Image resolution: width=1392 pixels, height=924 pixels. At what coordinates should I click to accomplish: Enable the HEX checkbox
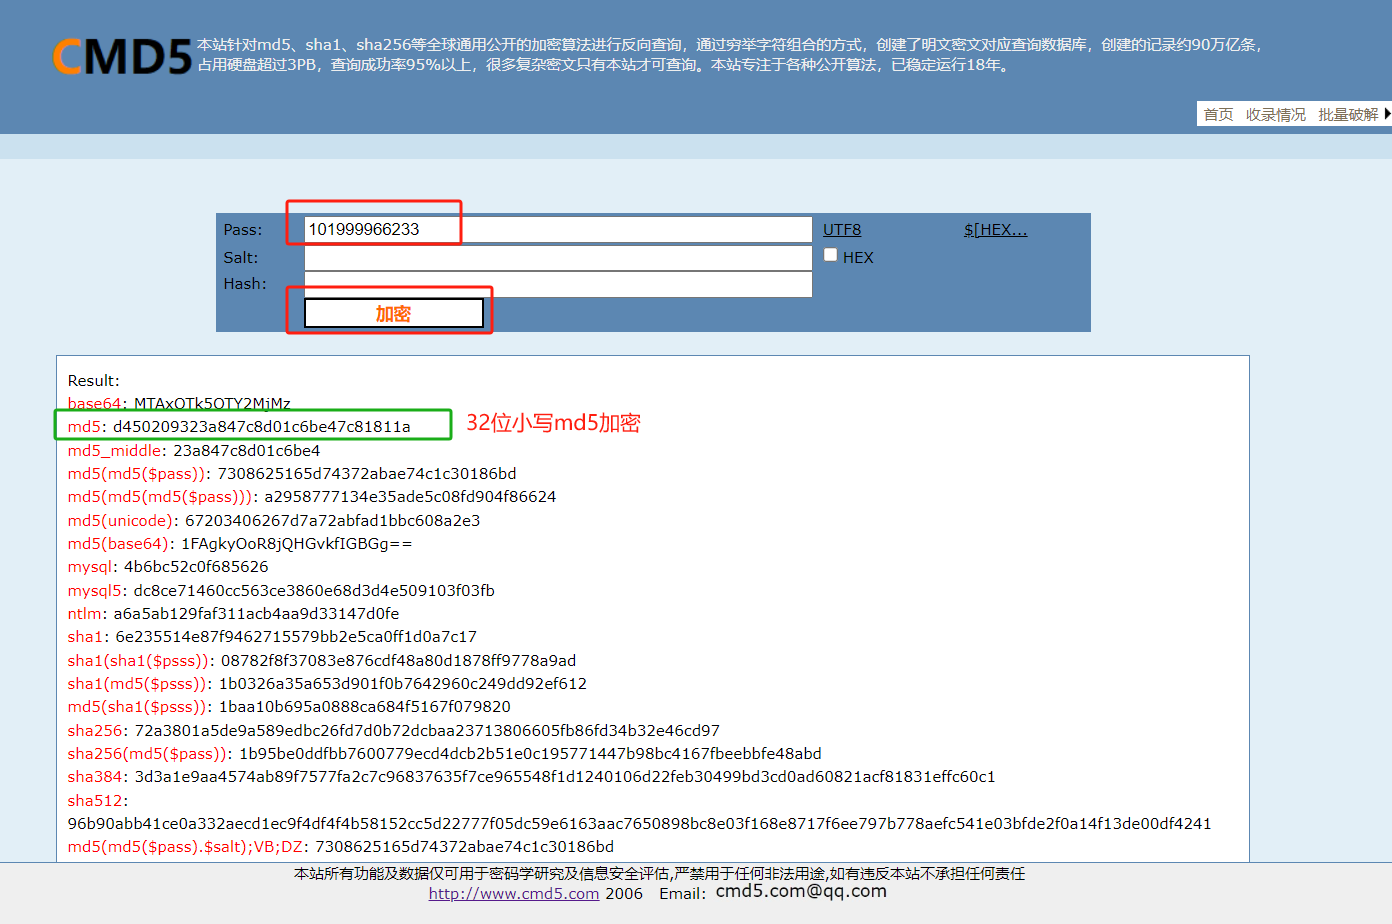click(x=830, y=255)
